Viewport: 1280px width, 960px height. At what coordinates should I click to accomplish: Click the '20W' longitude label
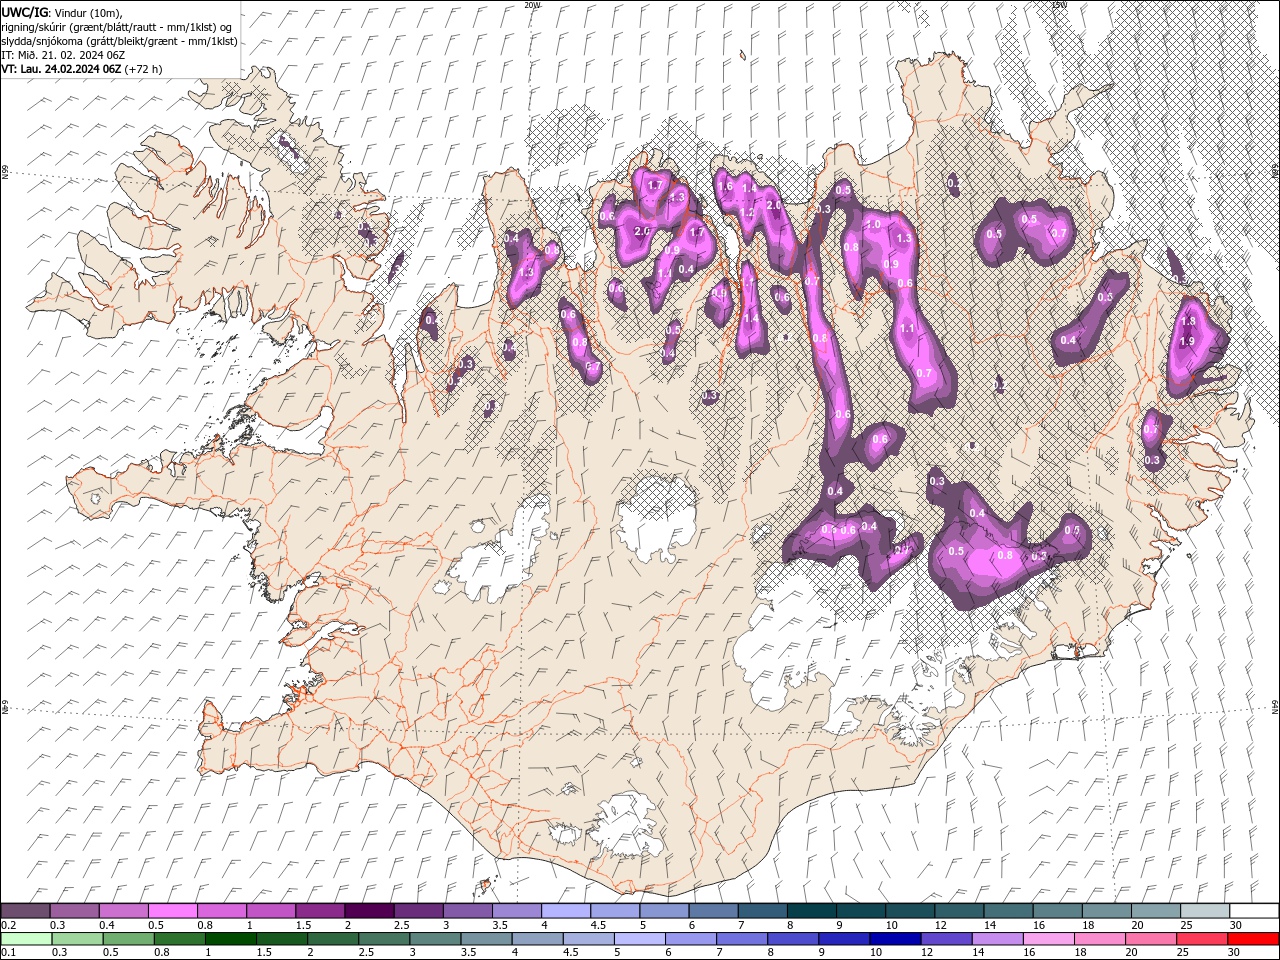coord(532,5)
